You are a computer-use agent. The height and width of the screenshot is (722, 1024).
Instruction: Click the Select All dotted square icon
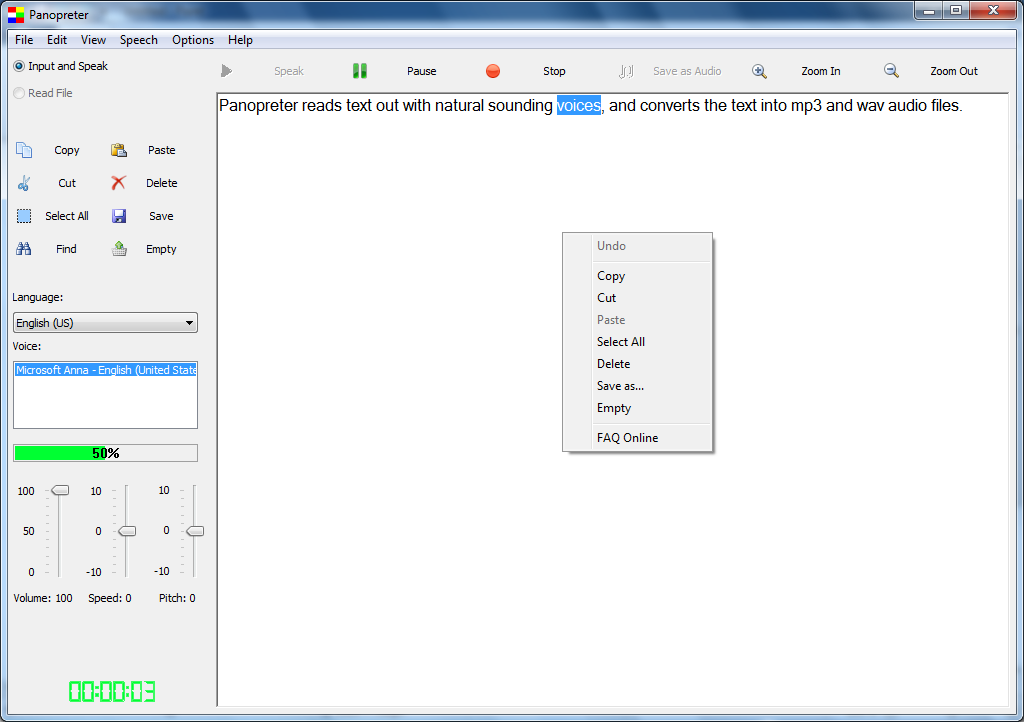pos(24,216)
